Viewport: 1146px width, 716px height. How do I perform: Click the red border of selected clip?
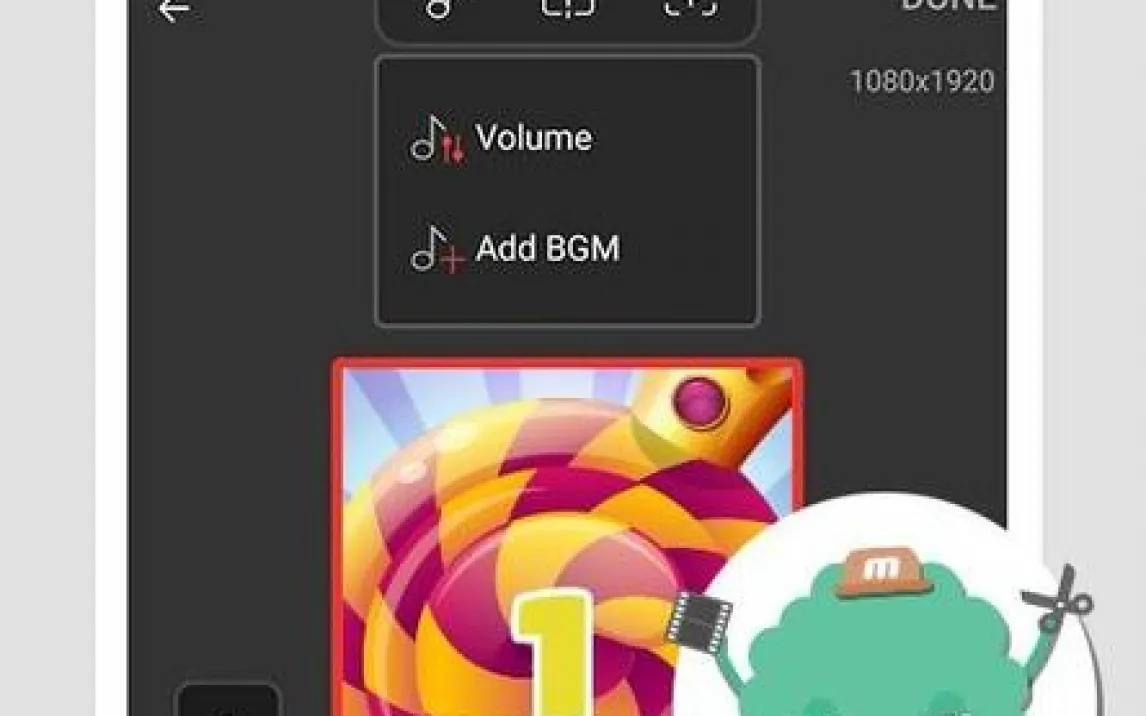tap(568, 363)
